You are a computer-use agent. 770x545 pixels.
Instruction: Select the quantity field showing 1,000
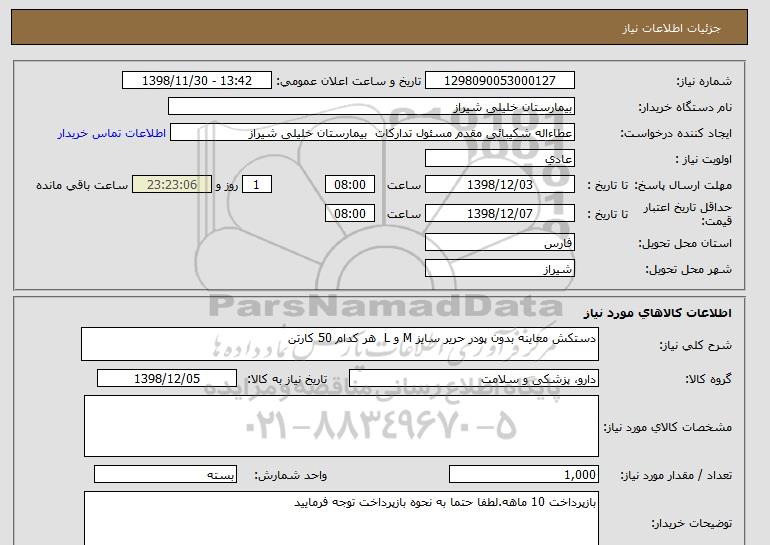524,475
